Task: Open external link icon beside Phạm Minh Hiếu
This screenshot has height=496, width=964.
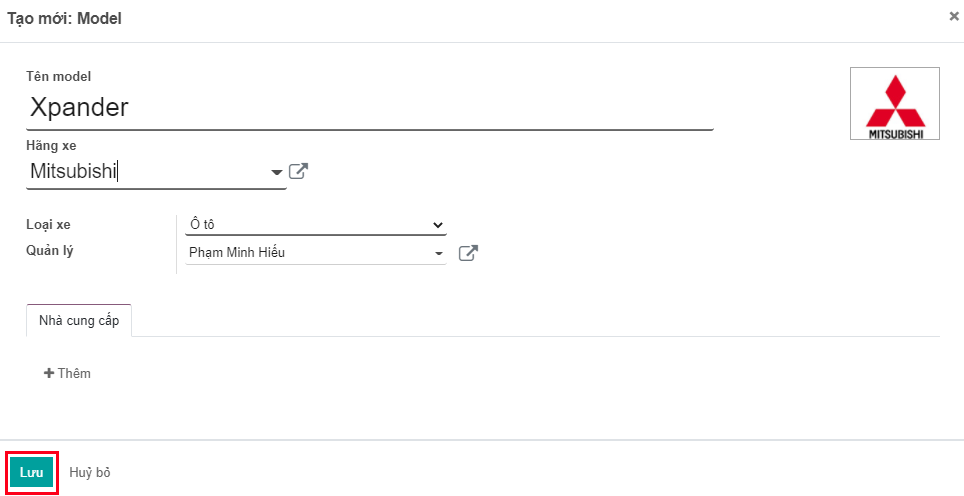Action: [x=468, y=253]
